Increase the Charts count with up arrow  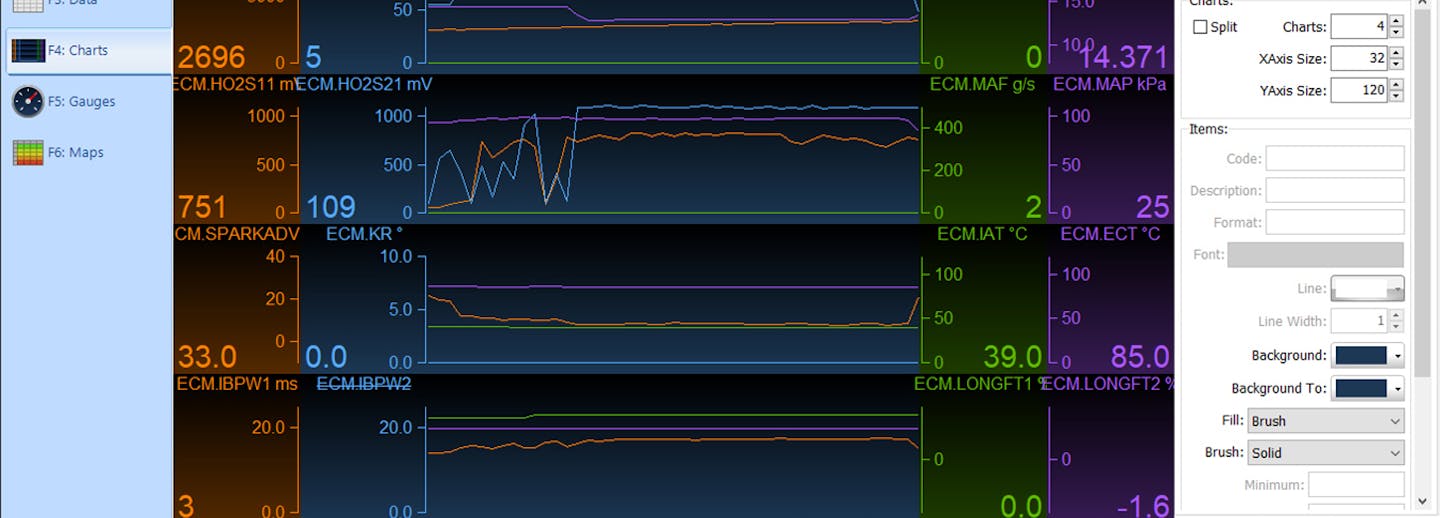1396,21
